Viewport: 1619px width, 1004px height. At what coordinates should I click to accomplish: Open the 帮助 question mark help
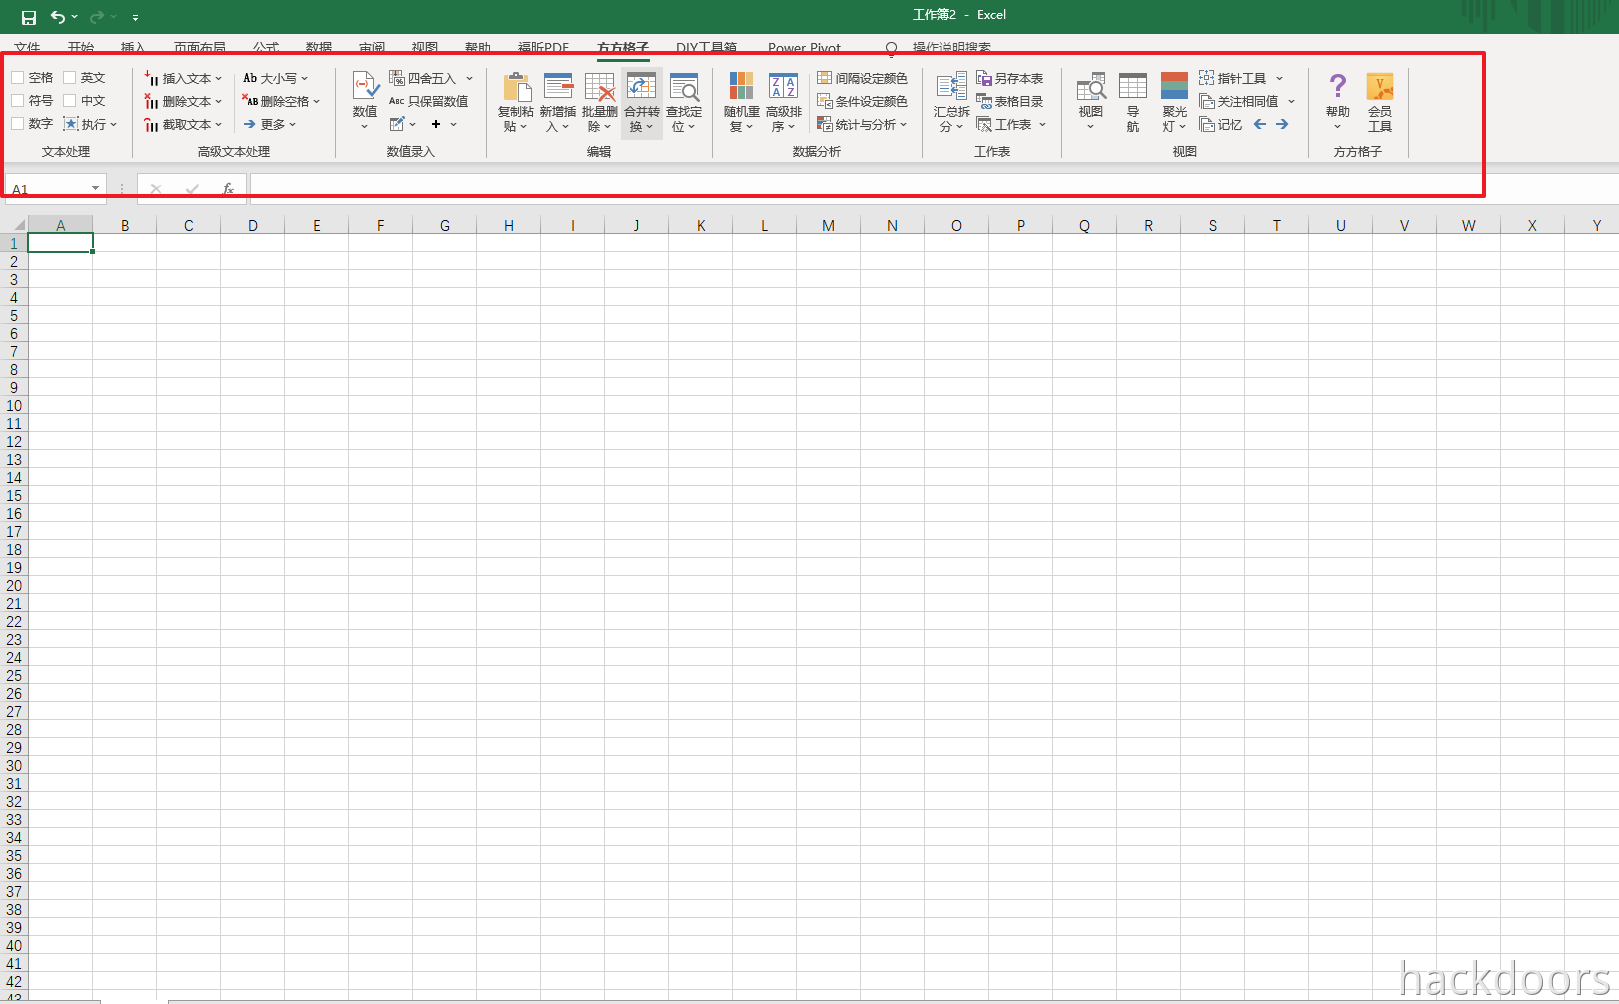[1338, 101]
